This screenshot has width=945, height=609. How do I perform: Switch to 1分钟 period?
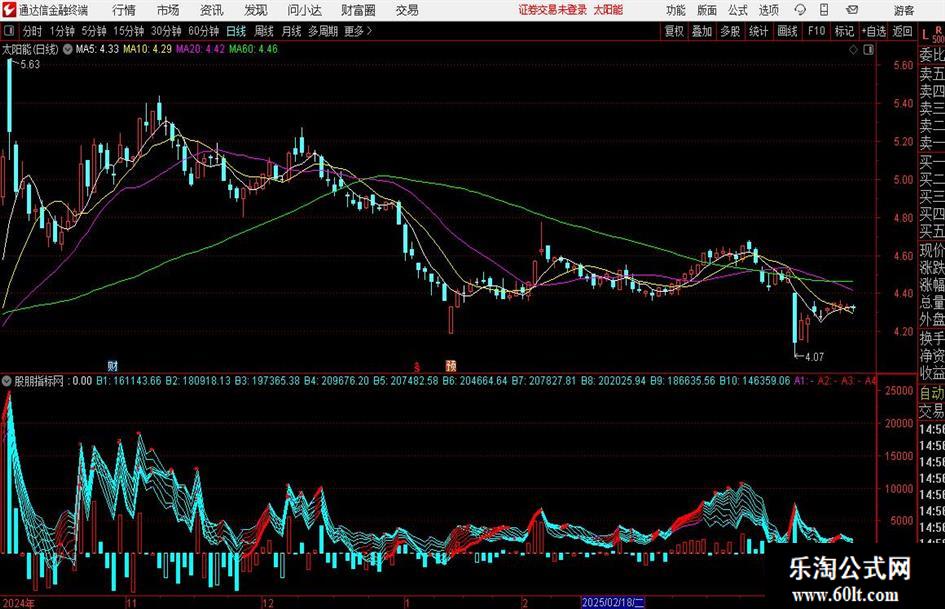pos(62,31)
